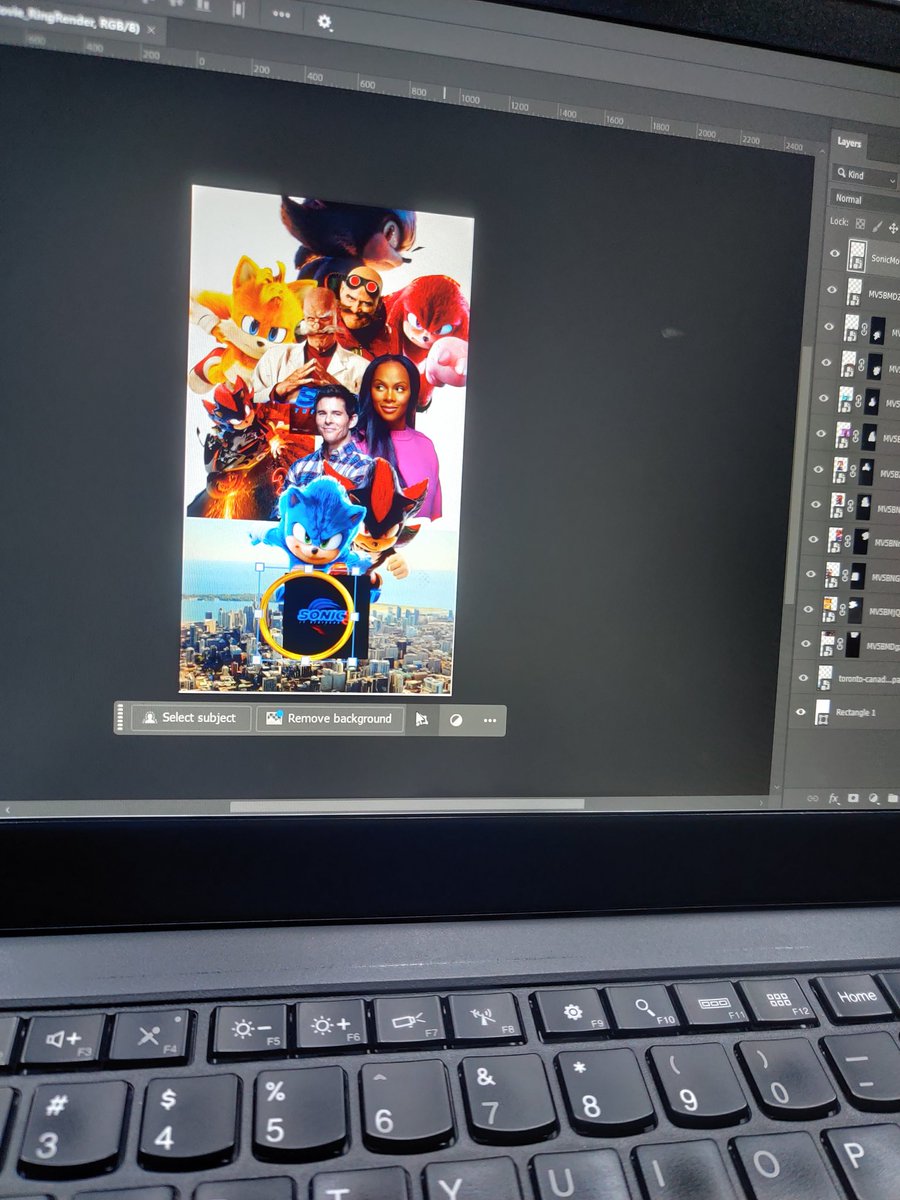The height and width of the screenshot is (1200, 900).
Task: Toggle visibility of MV5BMJQ layer
Action: 809,607
